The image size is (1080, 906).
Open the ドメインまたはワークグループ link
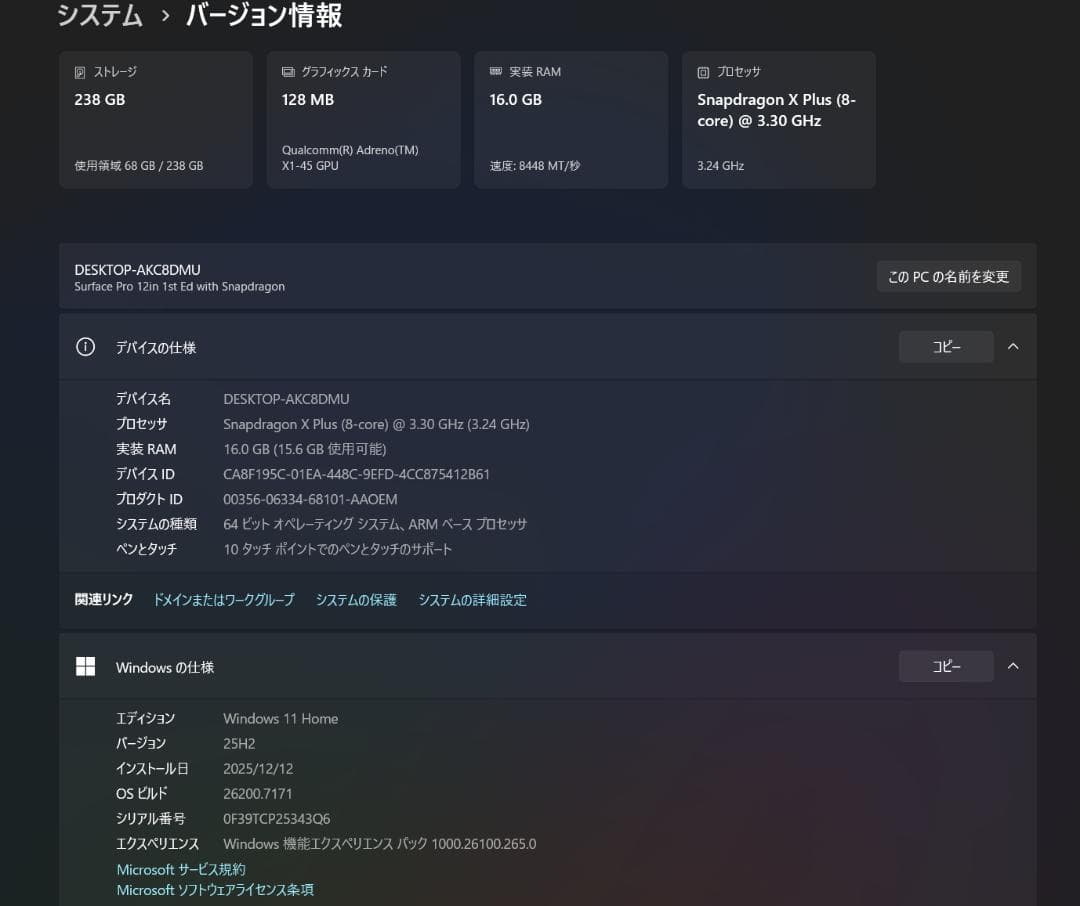pos(223,599)
